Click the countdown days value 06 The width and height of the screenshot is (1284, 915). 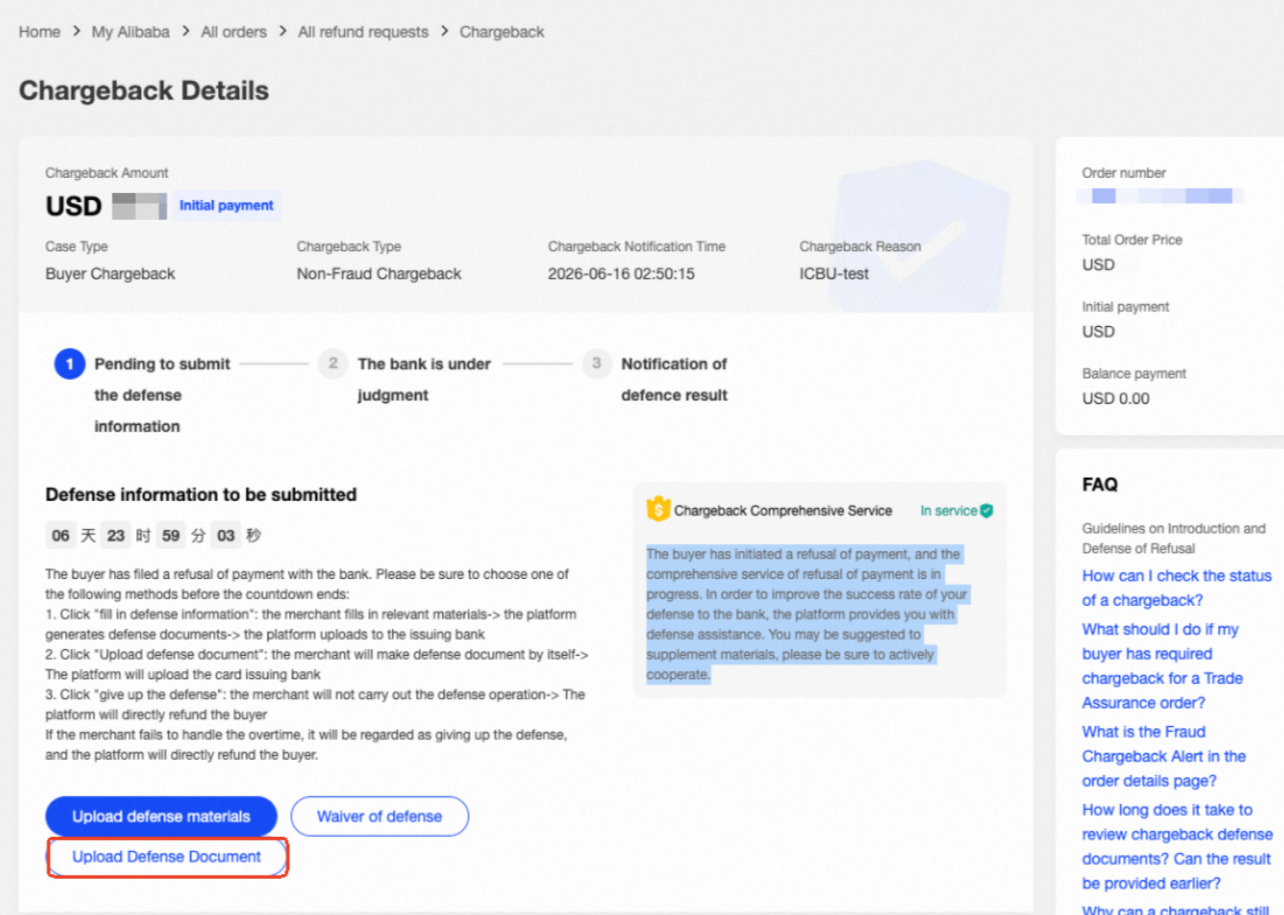click(61, 536)
